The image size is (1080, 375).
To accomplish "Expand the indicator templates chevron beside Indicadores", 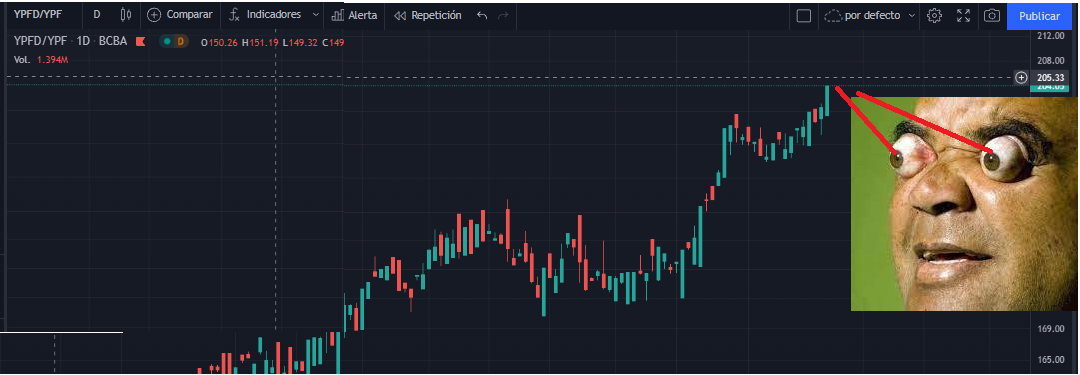I will coord(315,14).
